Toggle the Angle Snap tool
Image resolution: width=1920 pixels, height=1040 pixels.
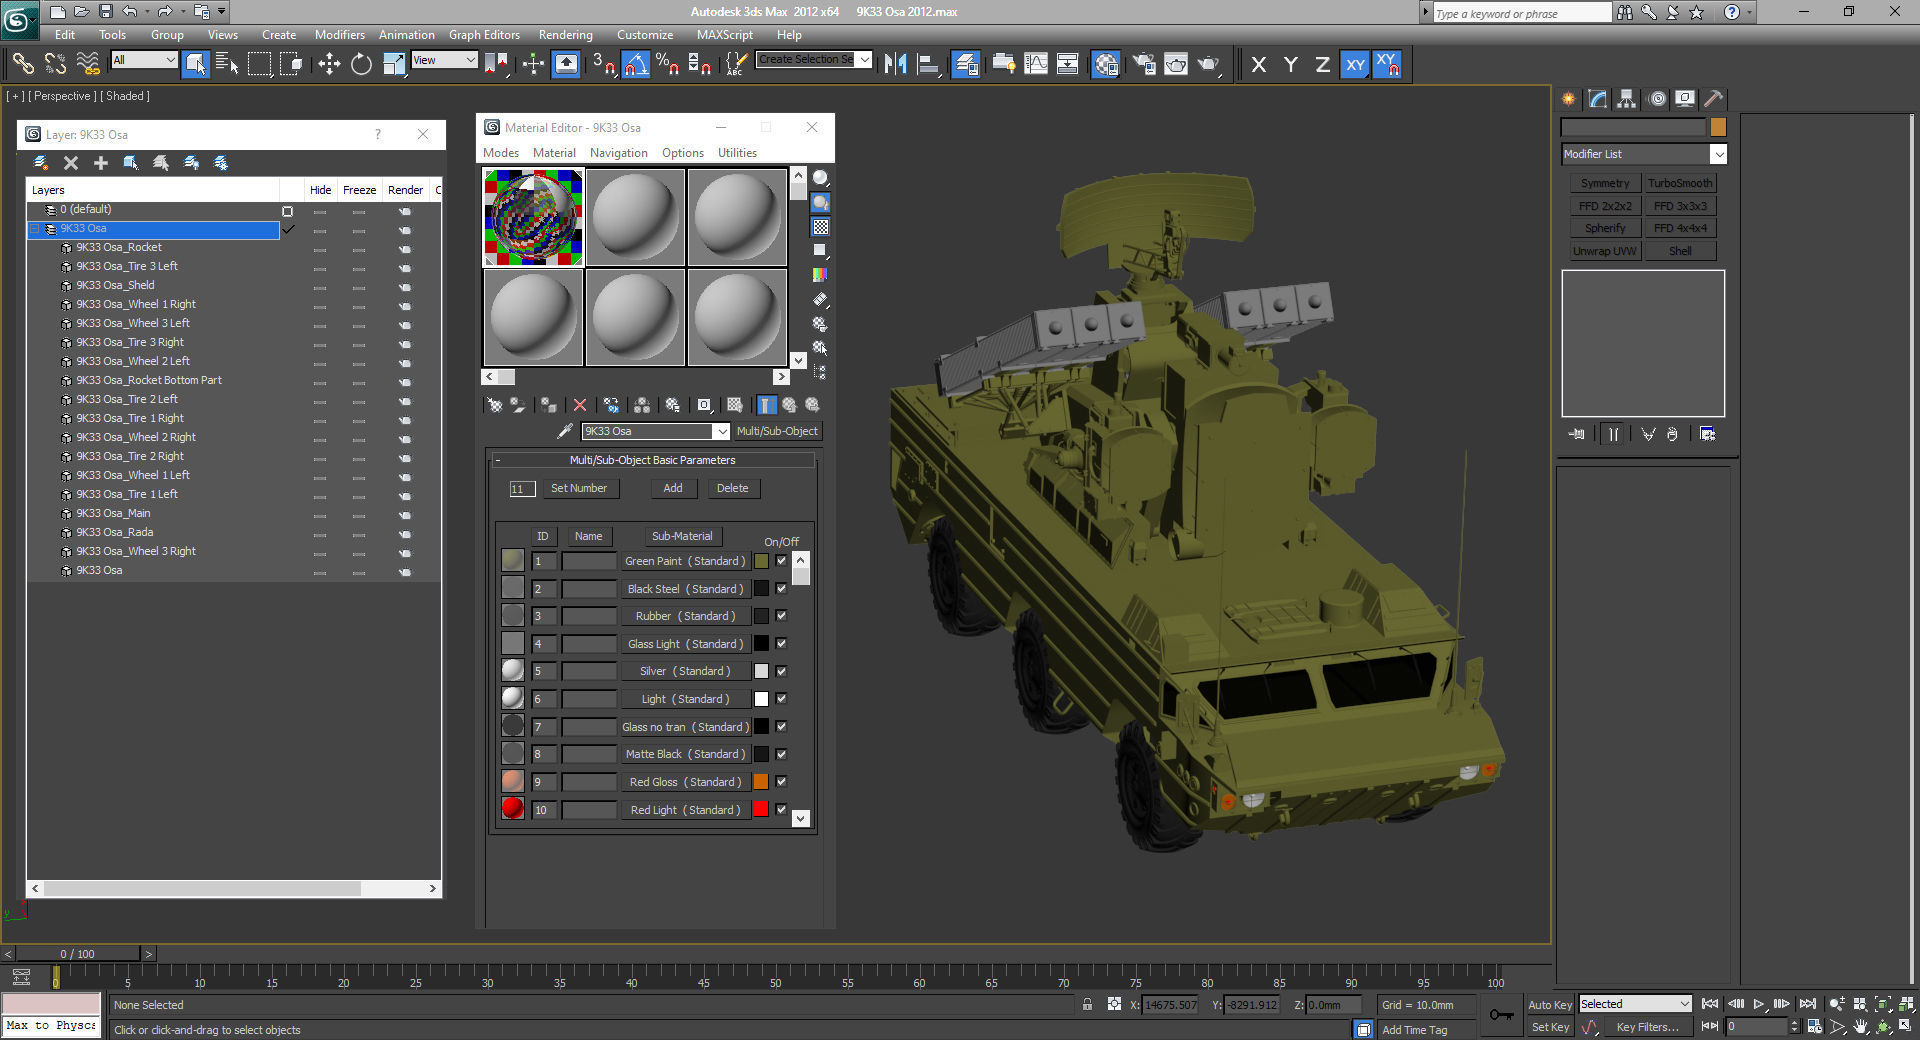(636, 64)
